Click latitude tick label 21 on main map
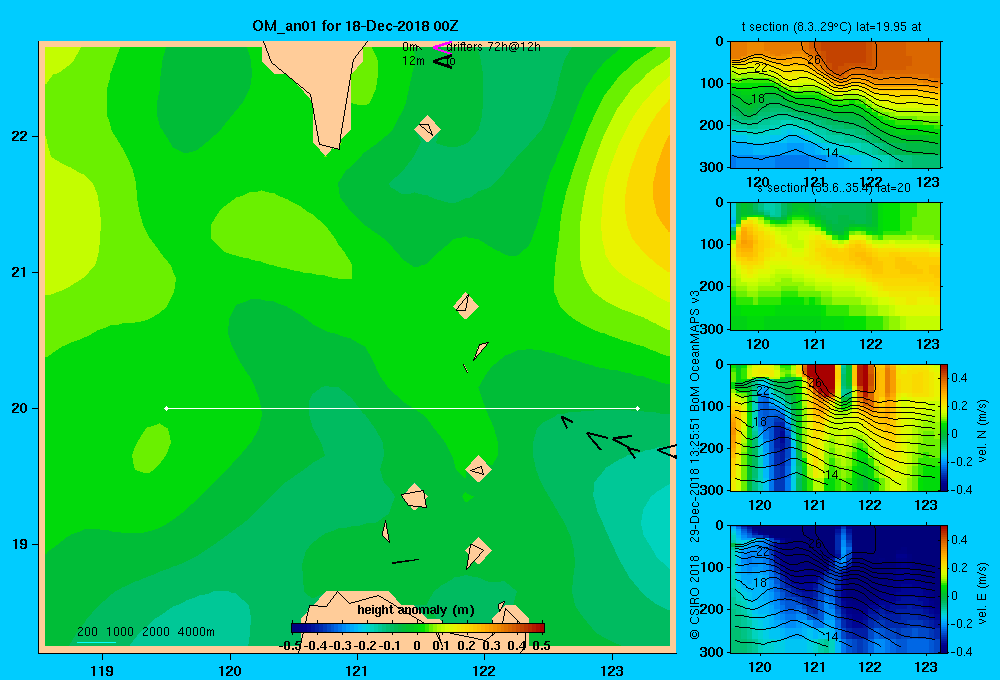The height and width of the screenshot is (680, 1000). tap(20, 272)
